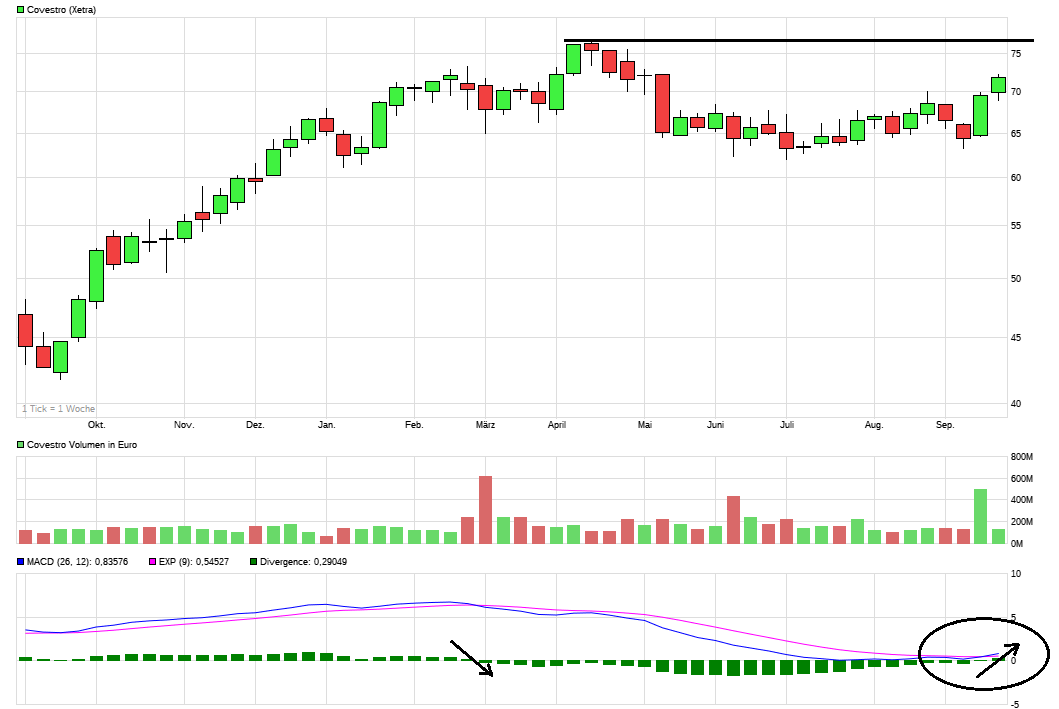This screenshot has width=1059, height=709.
Task: Click the dark green Divergence legend square
Action: (253, 562)
